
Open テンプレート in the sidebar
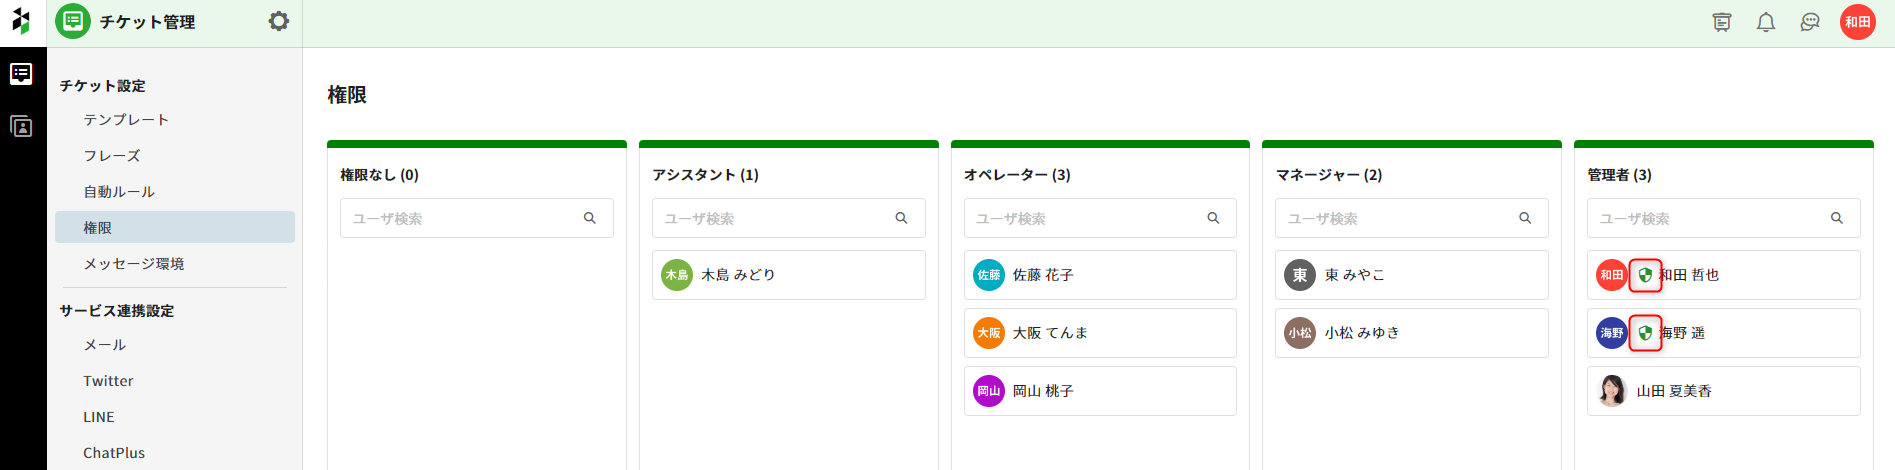126,120
